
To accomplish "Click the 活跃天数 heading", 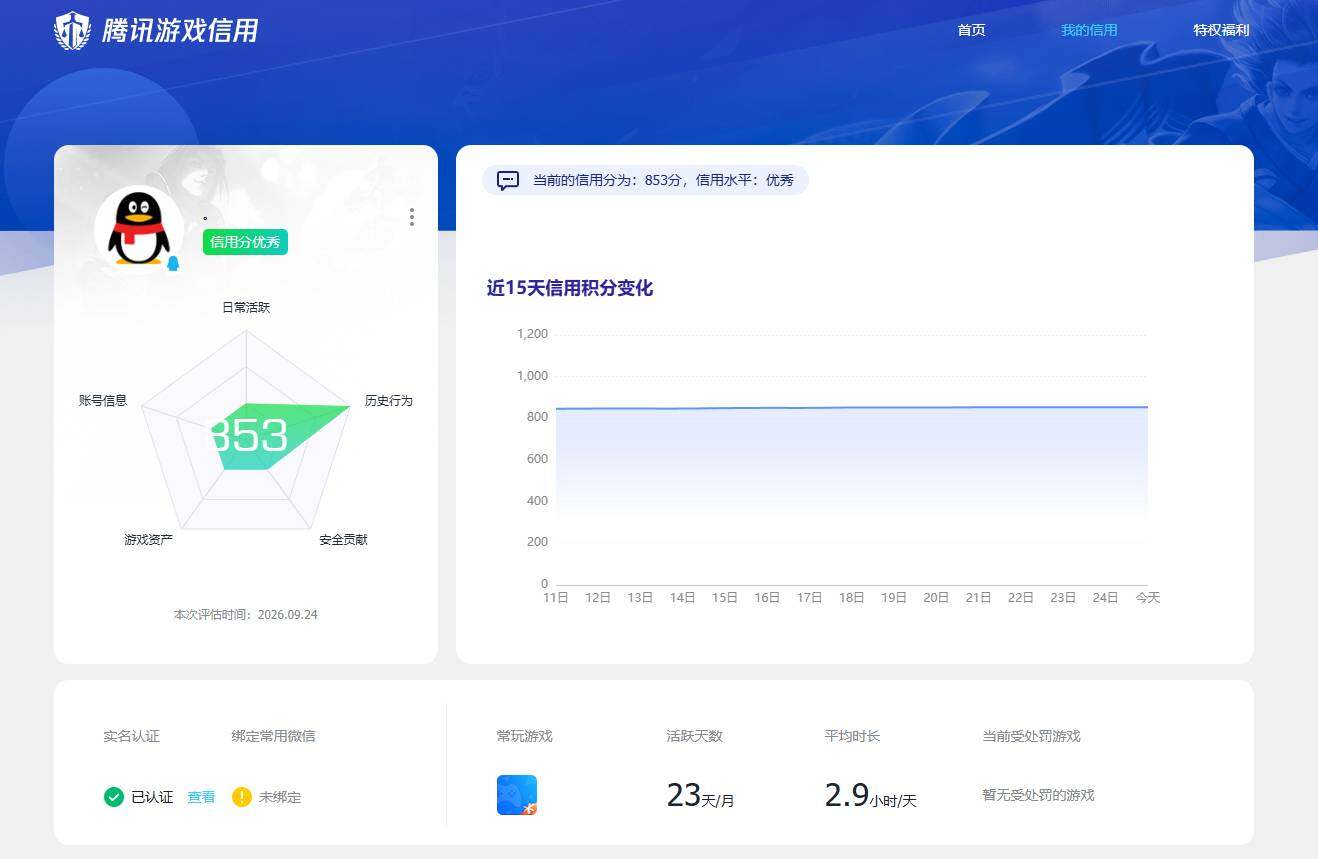I will [694, 736].
